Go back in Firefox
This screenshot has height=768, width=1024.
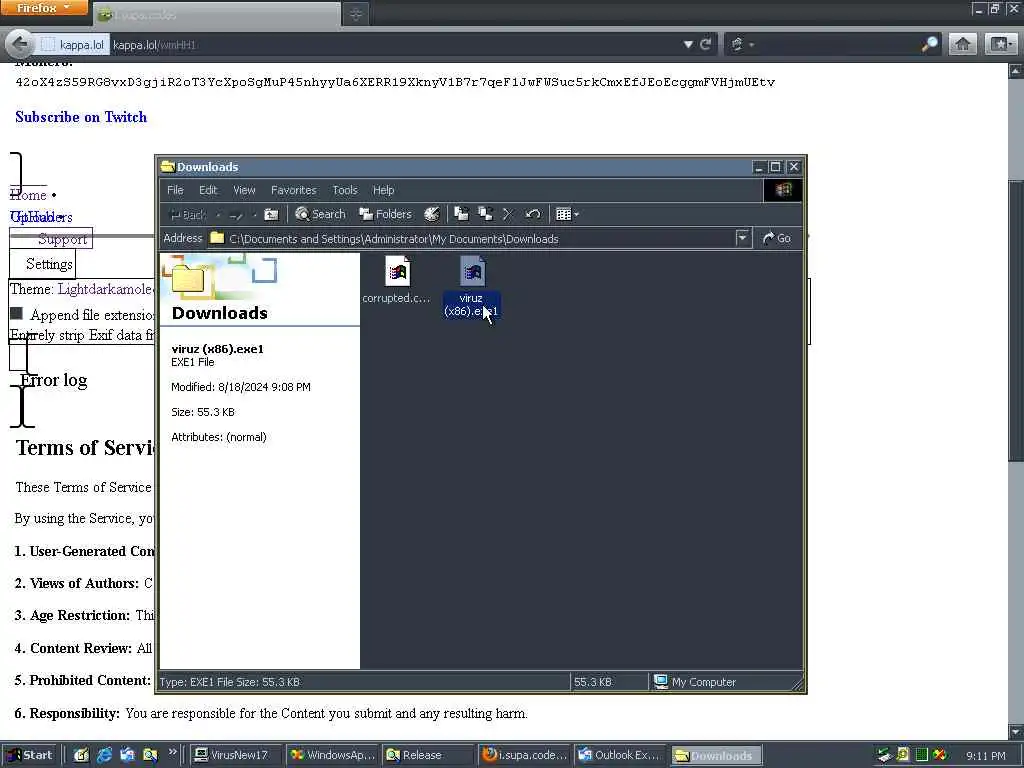[x=20, y=44]
